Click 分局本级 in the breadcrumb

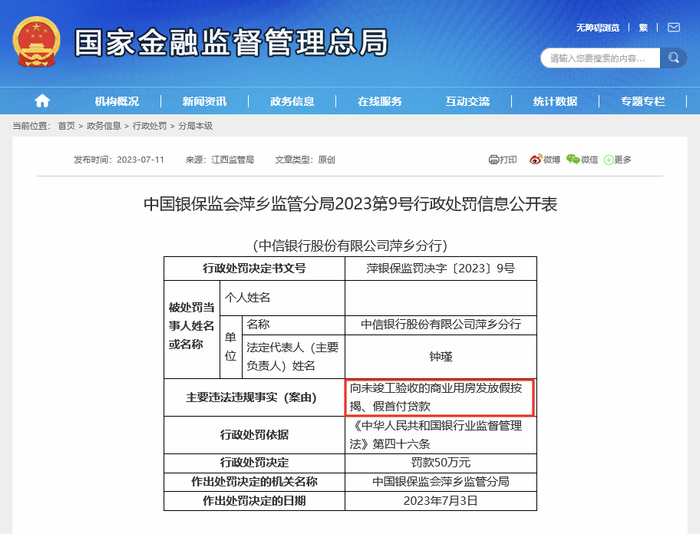pos(196,126)
